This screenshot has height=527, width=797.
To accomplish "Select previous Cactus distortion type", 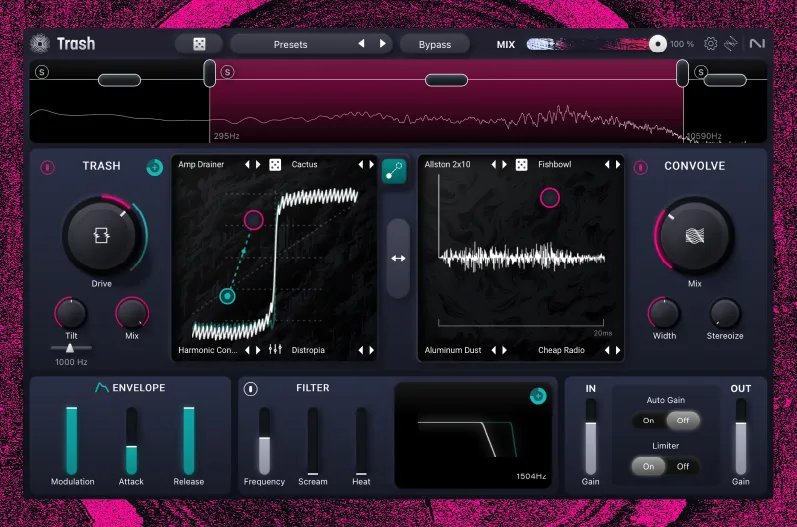I will pyautogui.click(x=360, y=165).
